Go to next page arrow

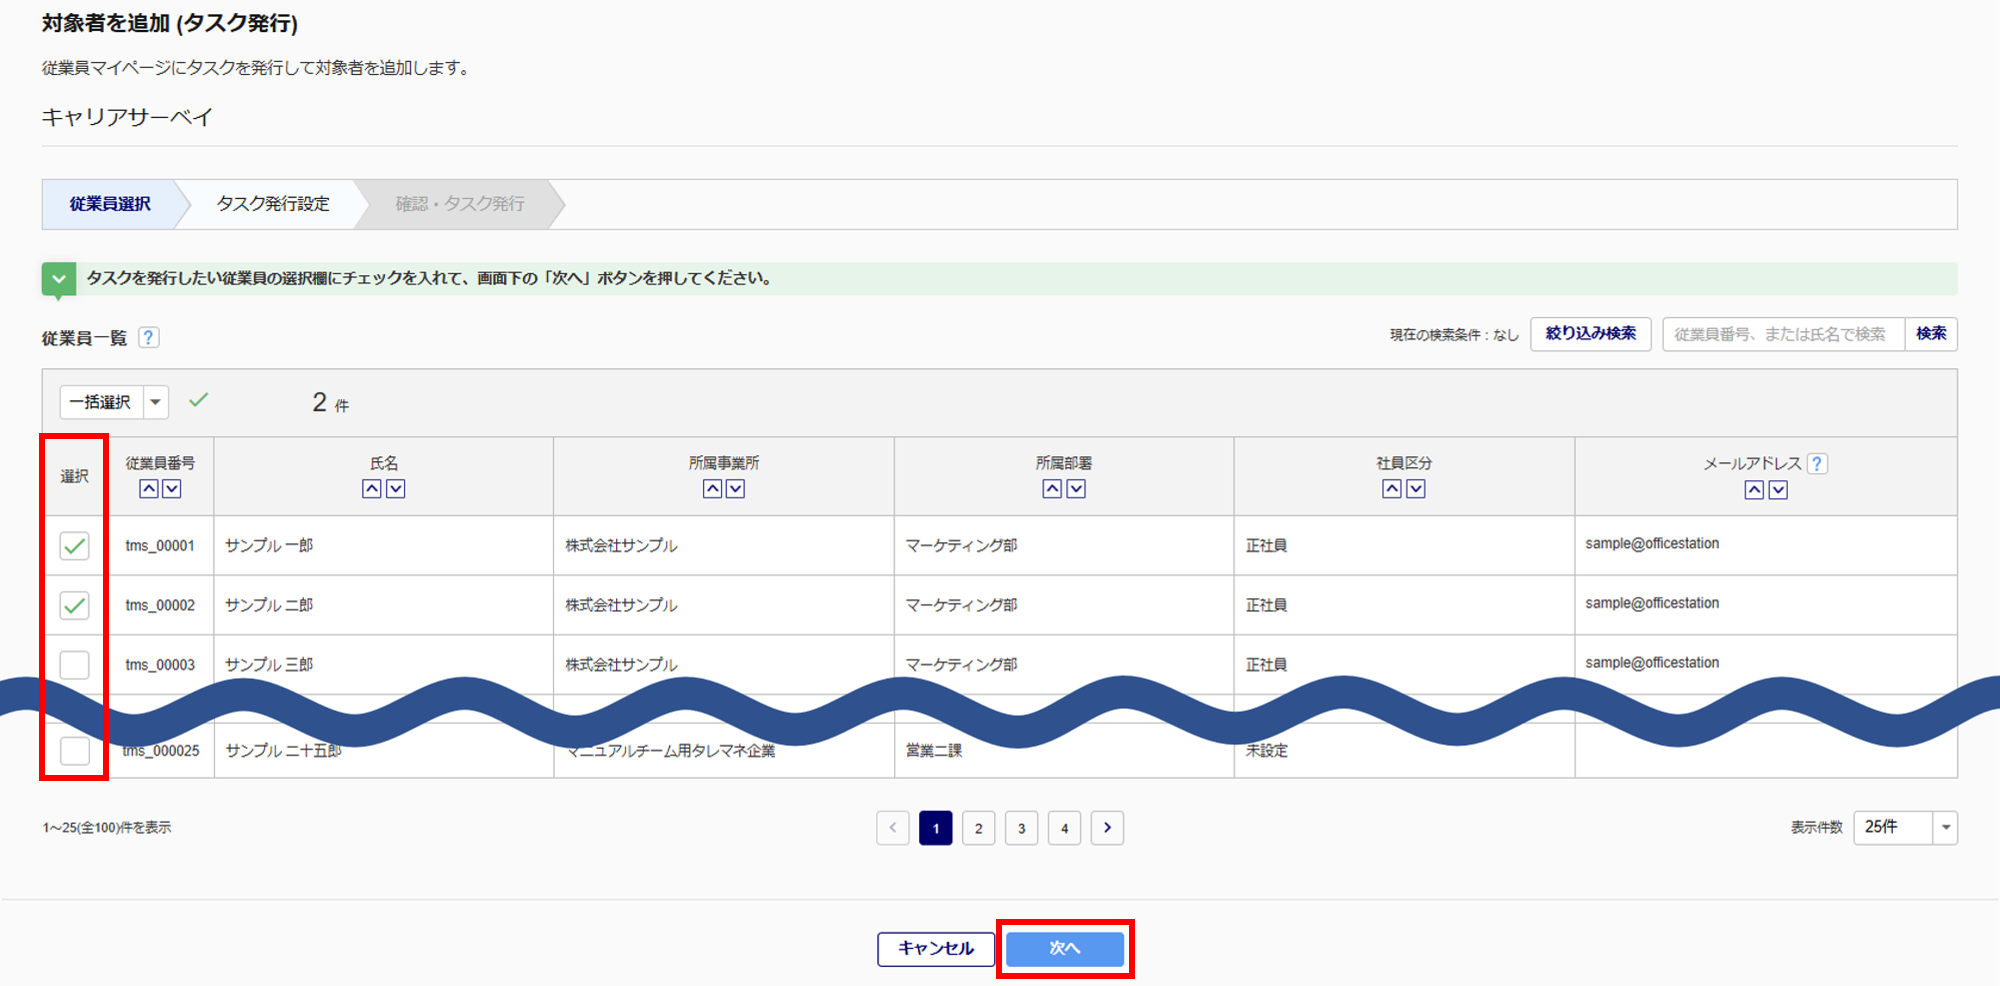tap(1107, 828)
